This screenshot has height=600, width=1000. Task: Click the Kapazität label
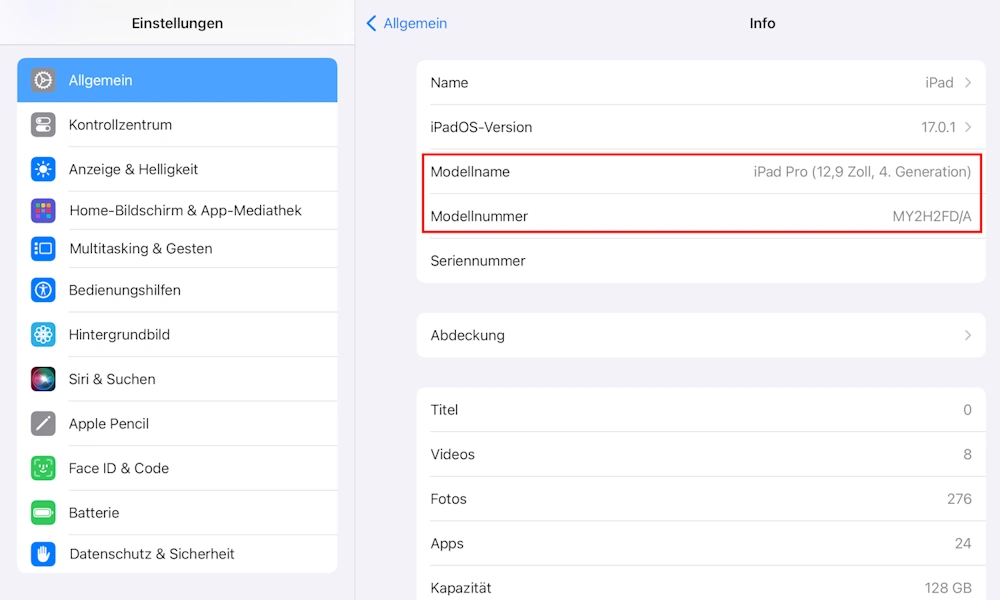[461, 588]
